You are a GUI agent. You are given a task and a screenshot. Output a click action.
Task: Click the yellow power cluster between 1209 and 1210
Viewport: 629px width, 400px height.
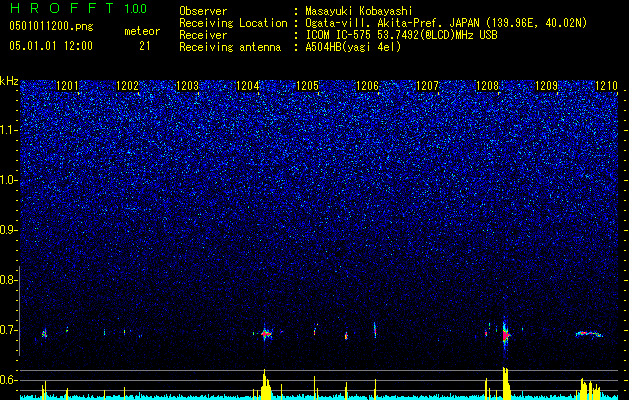(590, 388)
